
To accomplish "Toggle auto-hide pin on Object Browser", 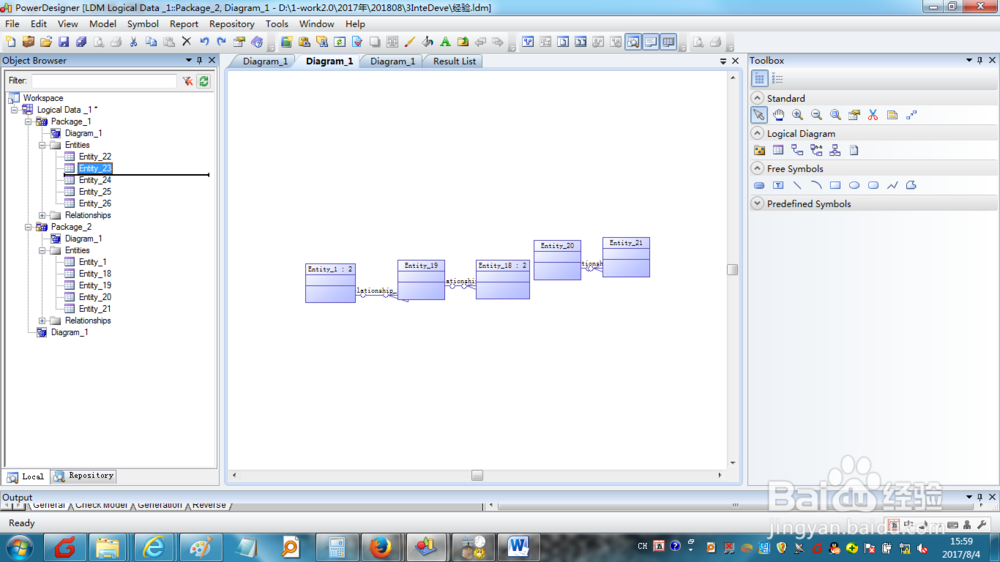I will pos(200,60).
